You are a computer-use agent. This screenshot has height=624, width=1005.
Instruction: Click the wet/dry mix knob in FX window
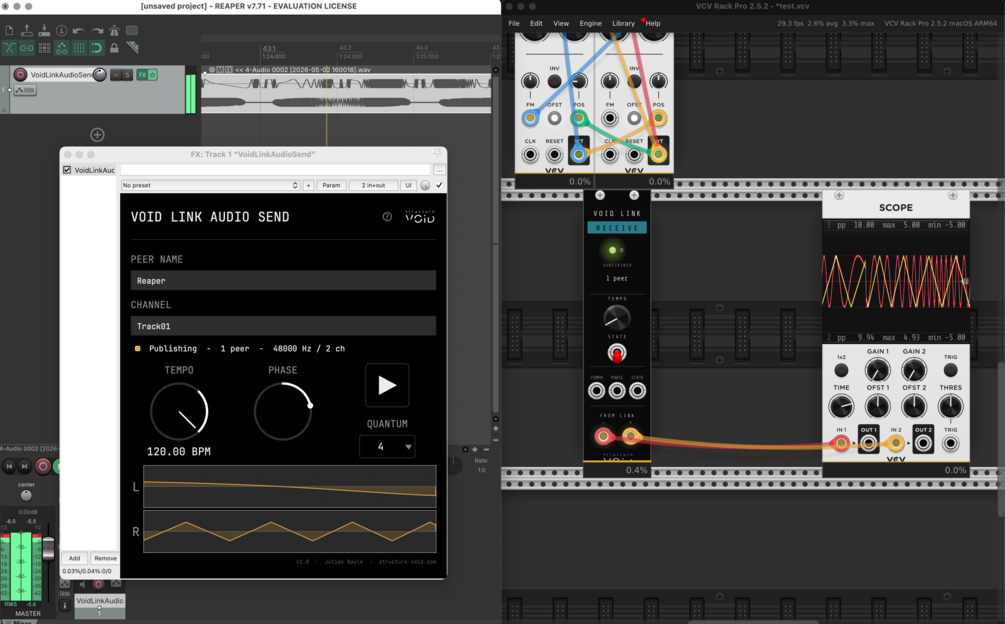425,185
